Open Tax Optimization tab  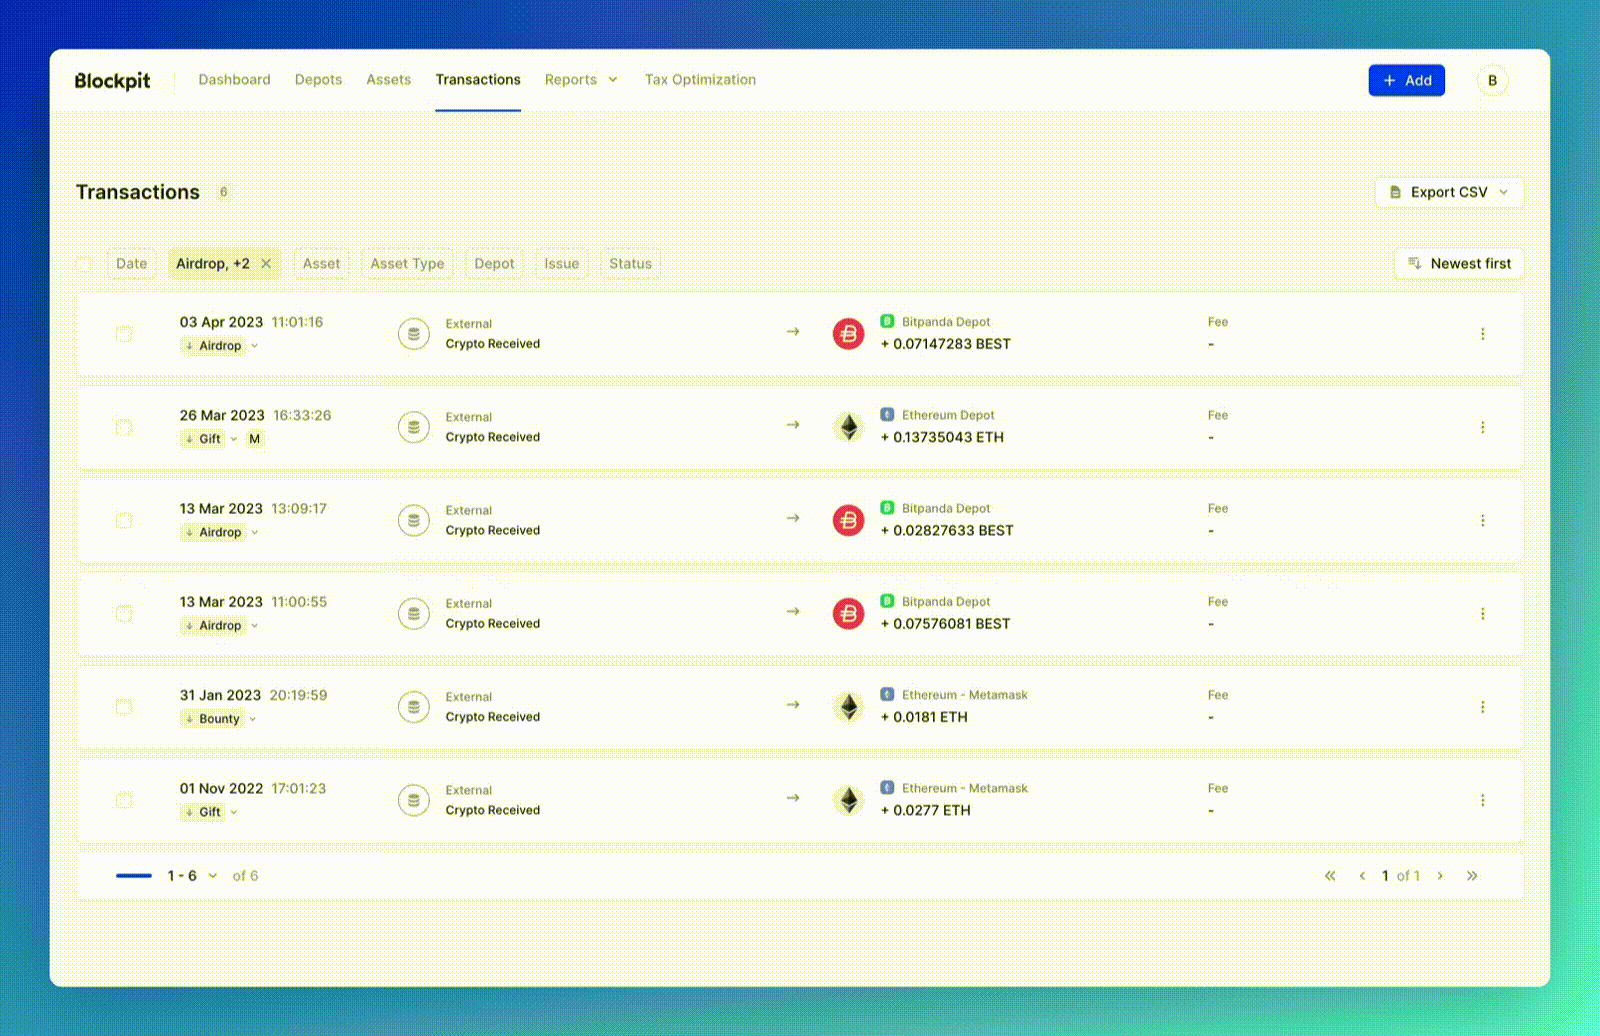(x=700, y=80)
